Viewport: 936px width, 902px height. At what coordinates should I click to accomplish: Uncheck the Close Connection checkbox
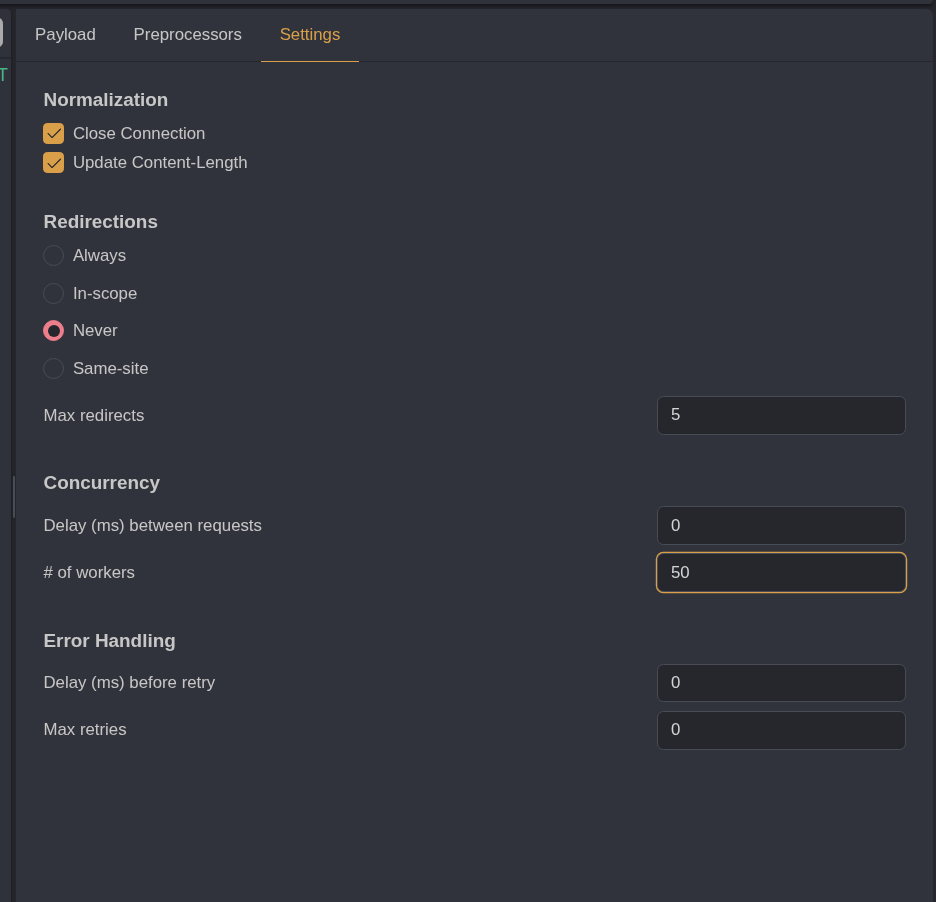coord(54,134)
